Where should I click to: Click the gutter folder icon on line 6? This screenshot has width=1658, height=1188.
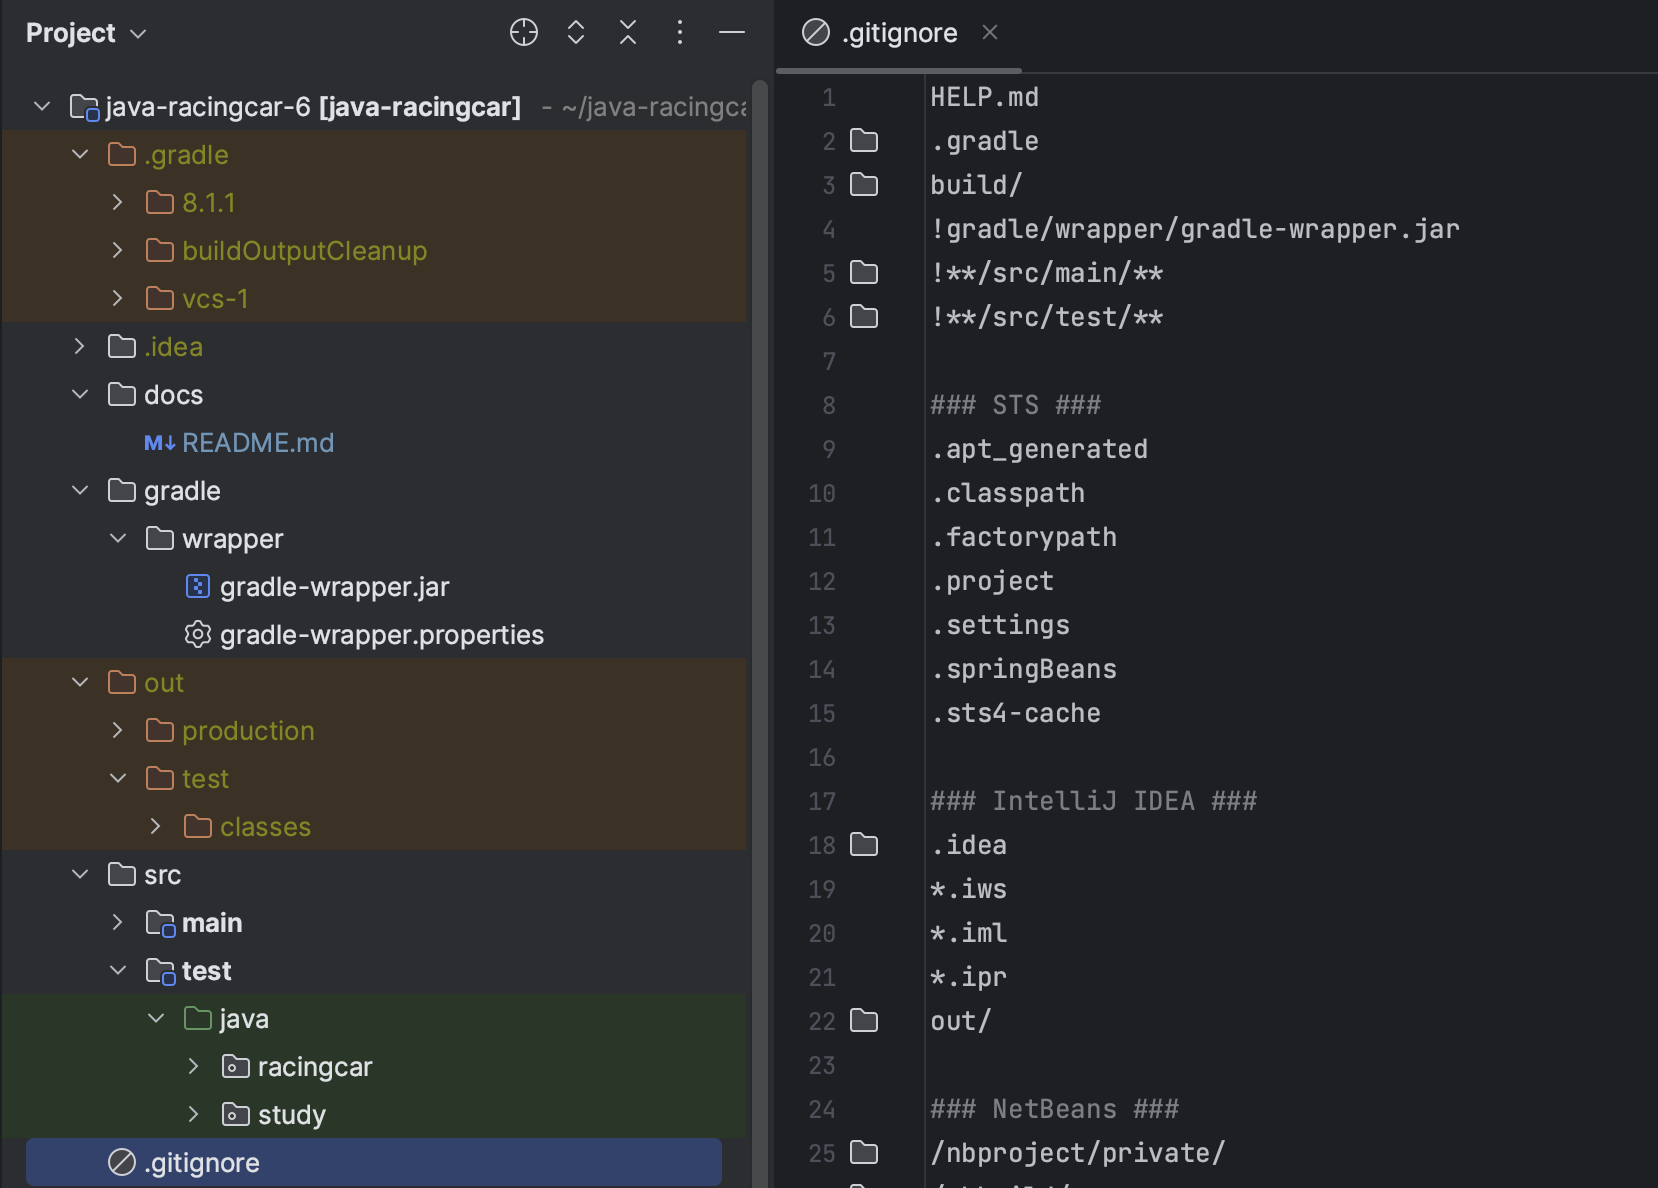(864, 317)
